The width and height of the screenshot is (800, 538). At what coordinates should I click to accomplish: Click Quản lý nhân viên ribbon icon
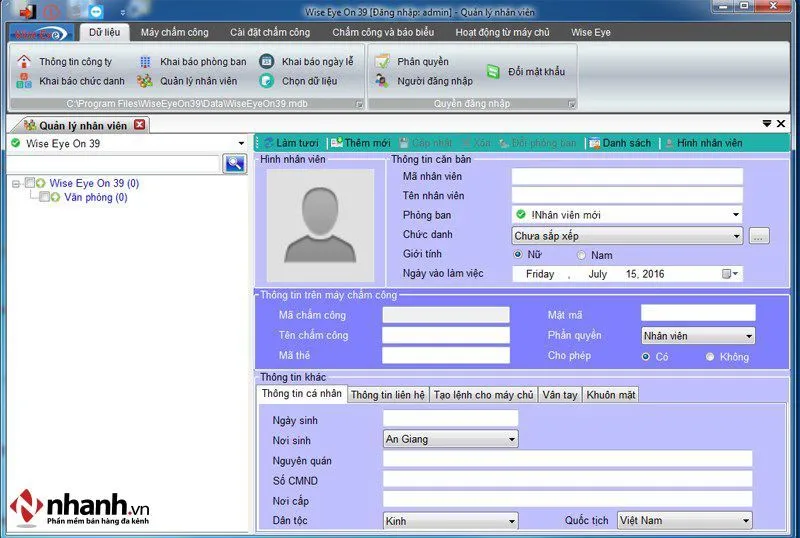[x=145, y=81]
